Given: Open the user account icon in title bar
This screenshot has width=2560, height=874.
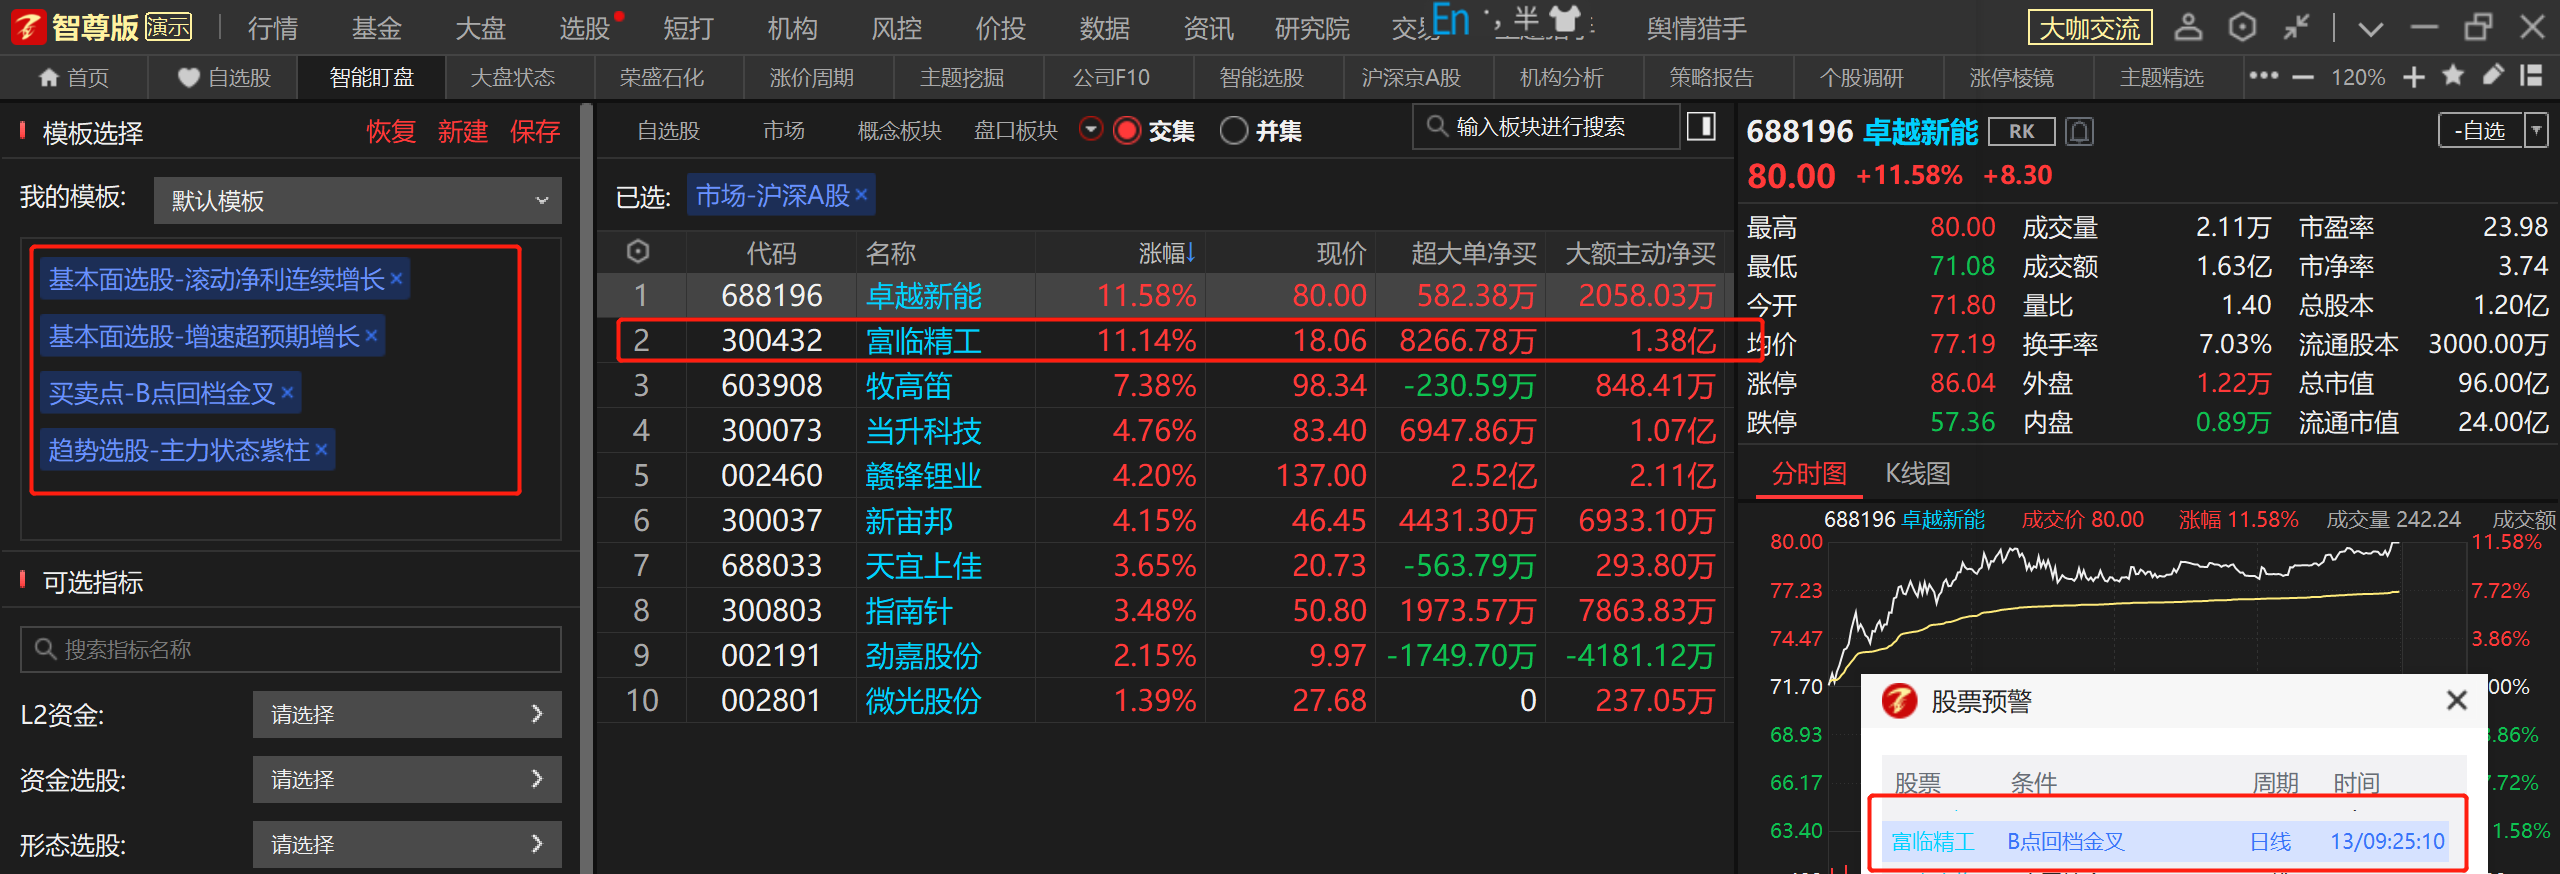Looking at the screenshot, I should tap(2188, 27).
